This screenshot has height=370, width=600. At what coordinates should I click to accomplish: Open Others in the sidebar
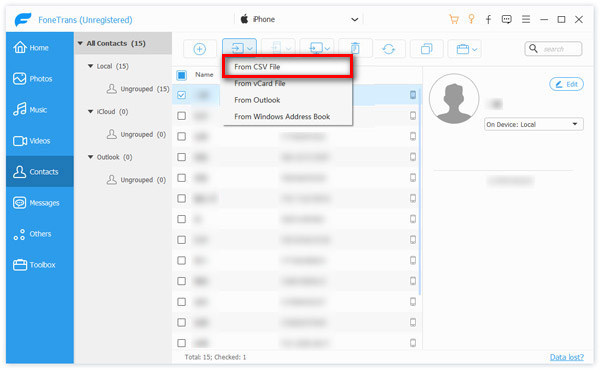(x=40, y=234)
